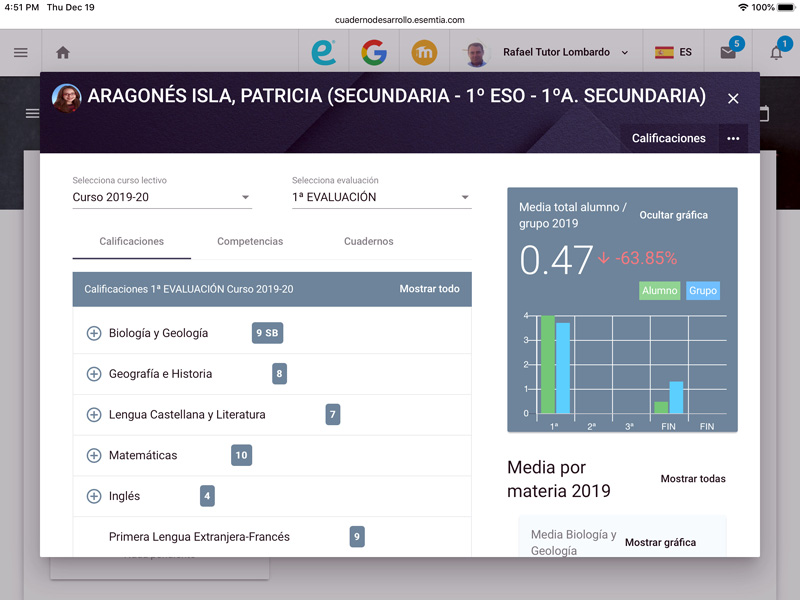Open the Curso 2019-20 dropdown
Screen dimensions: 800x600
click(x=162, y=197)
